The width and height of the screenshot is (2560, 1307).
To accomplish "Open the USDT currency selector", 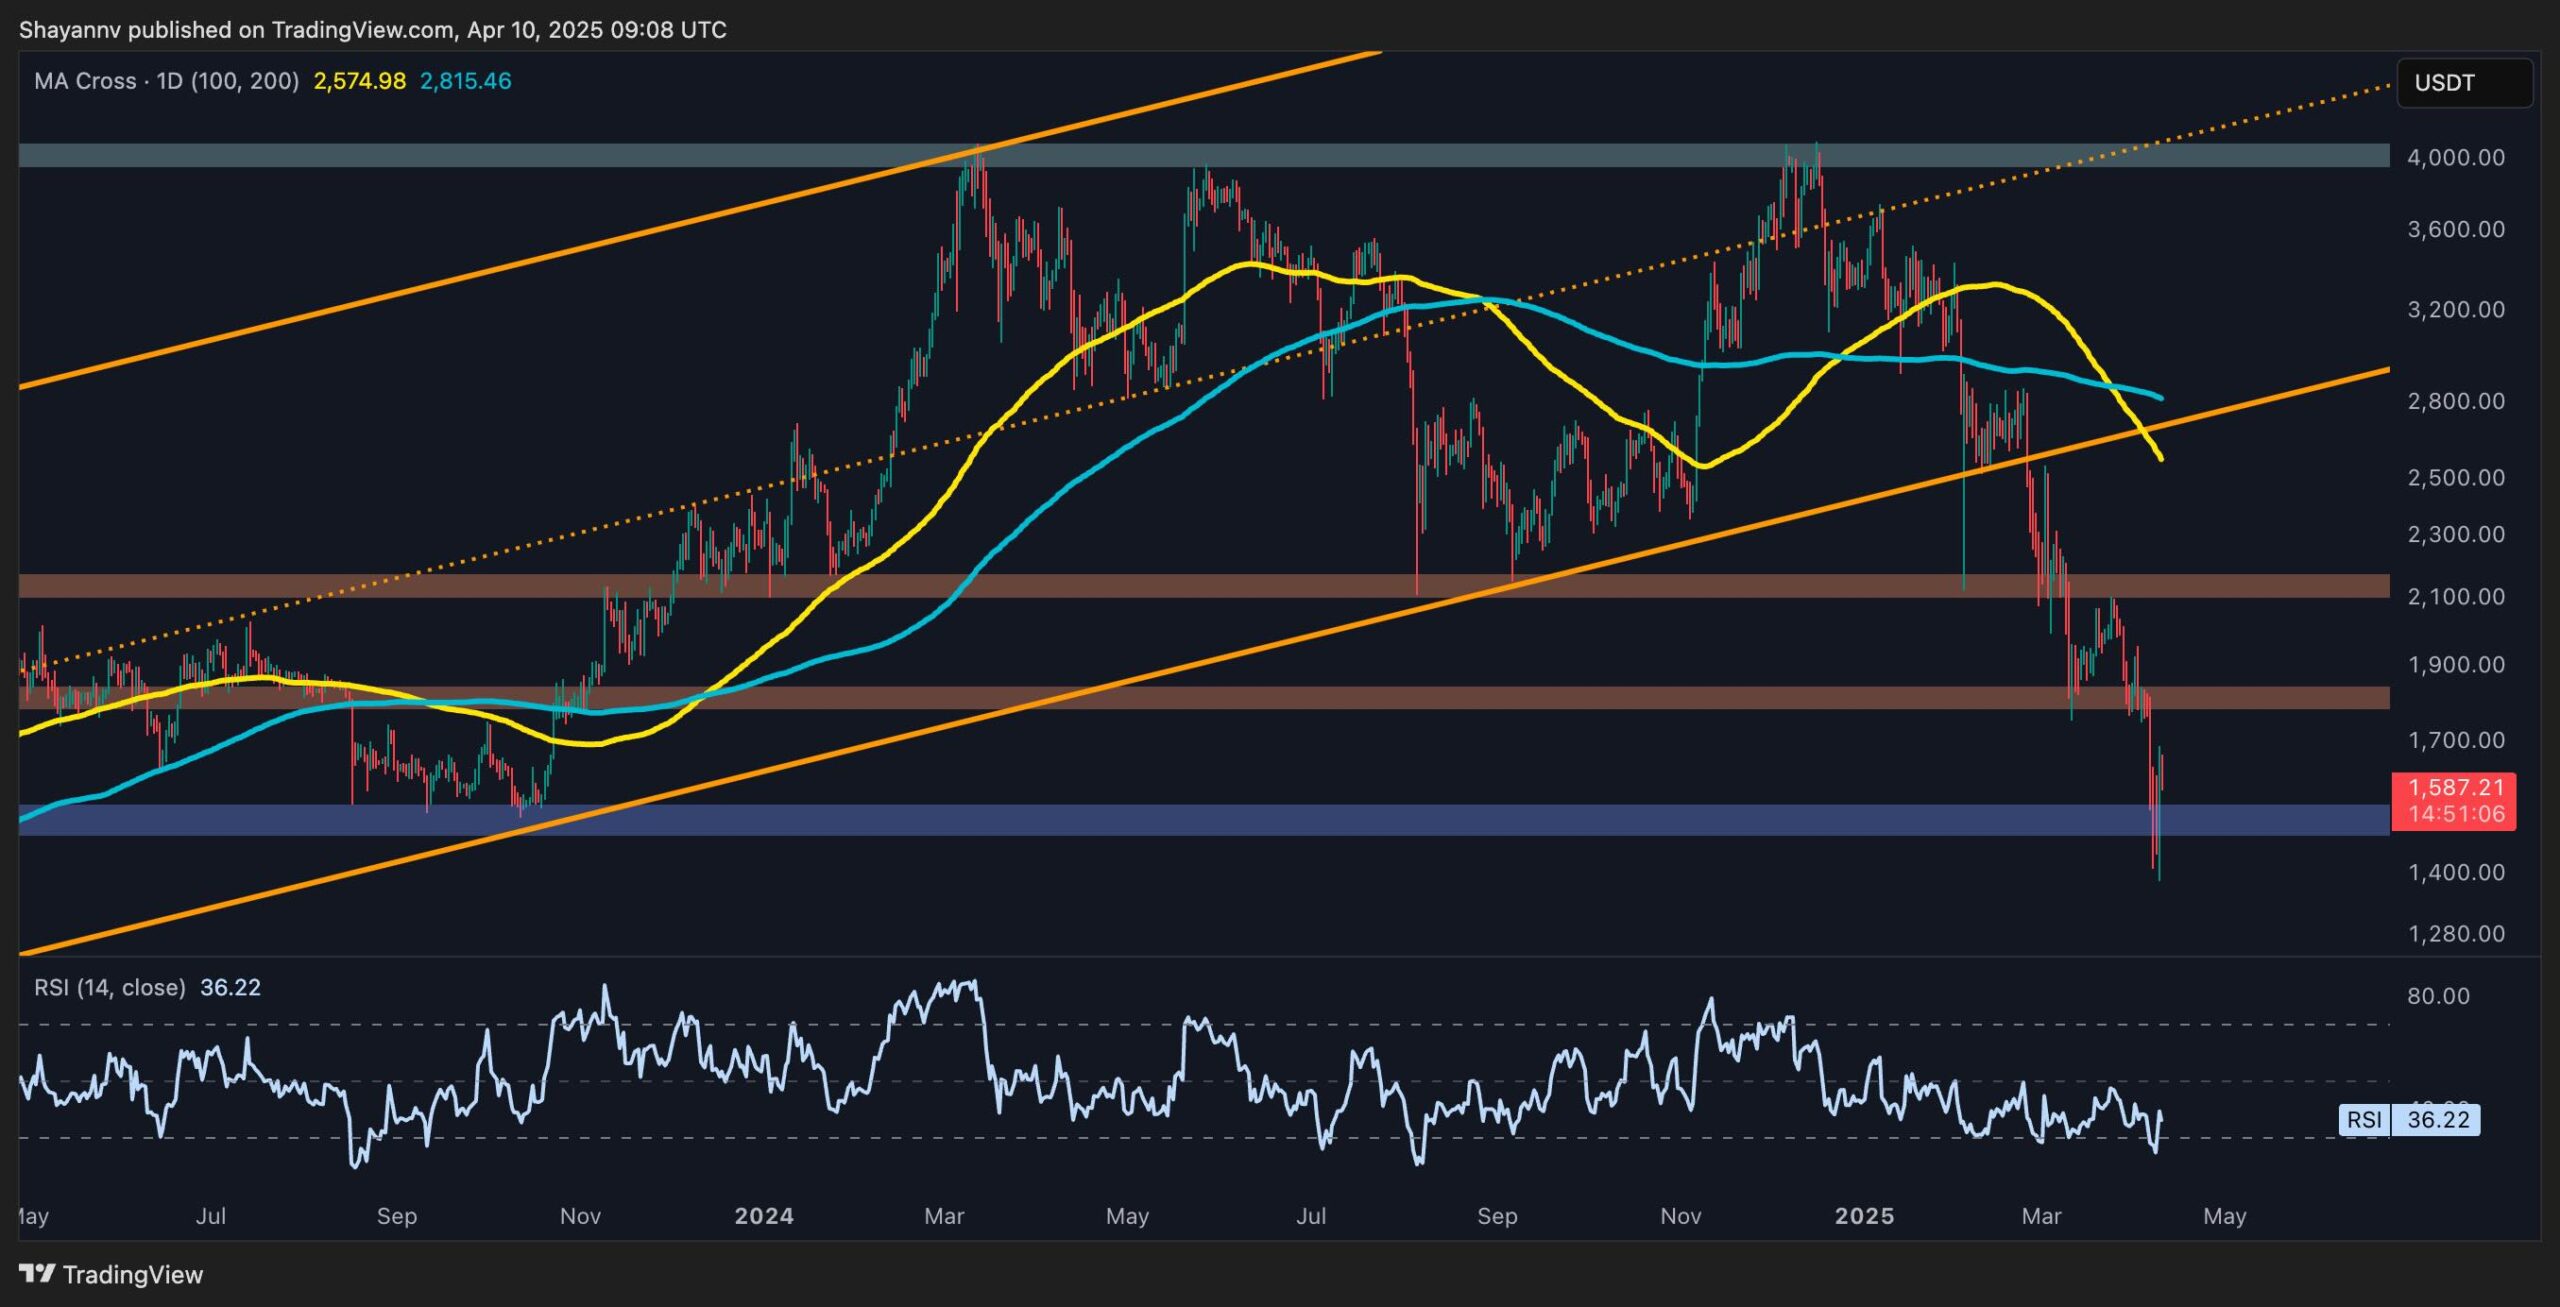I will 2463,83.
